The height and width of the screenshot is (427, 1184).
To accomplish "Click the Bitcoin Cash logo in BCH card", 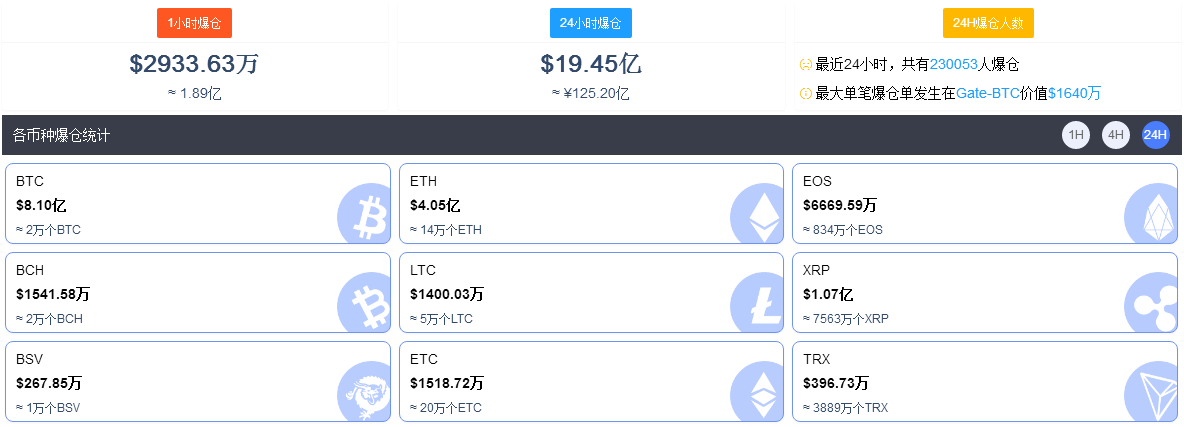I will coord(363,302).
